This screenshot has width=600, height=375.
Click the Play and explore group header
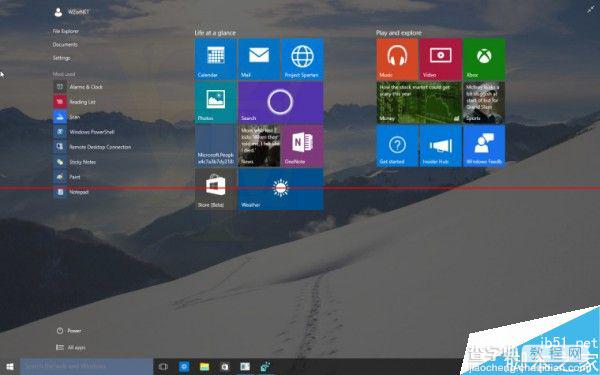click(399, 33)
